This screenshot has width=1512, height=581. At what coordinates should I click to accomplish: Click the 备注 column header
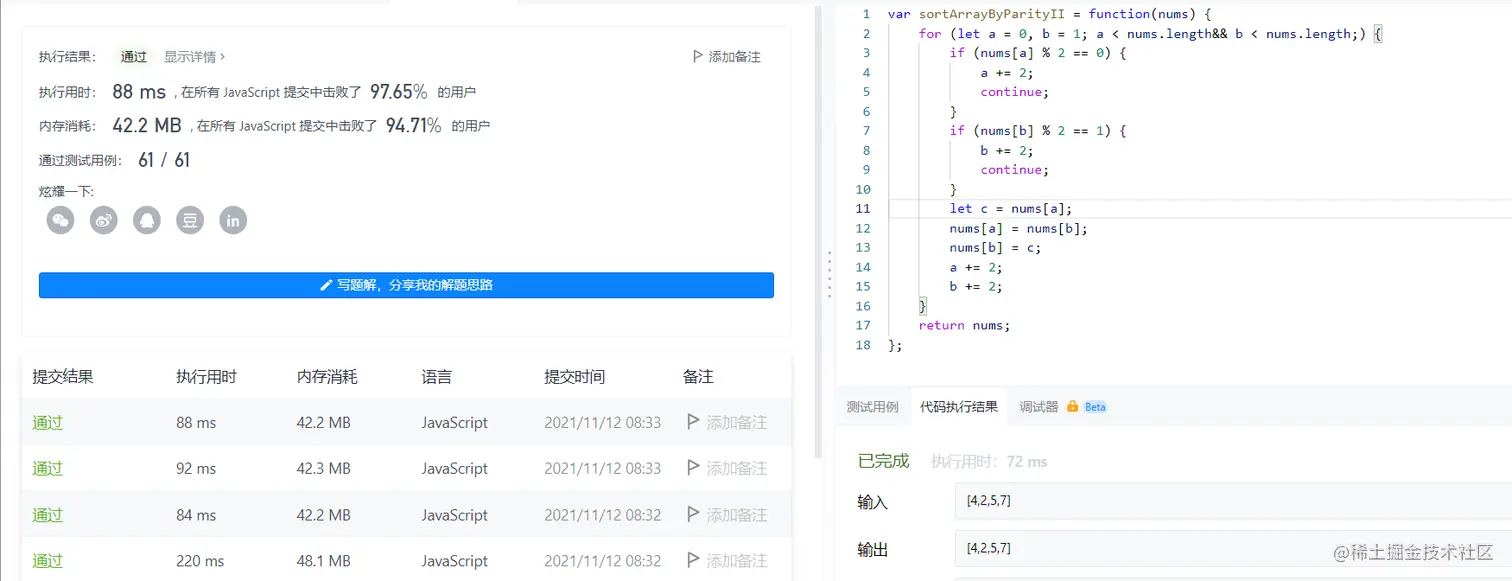tap(698, 377)
